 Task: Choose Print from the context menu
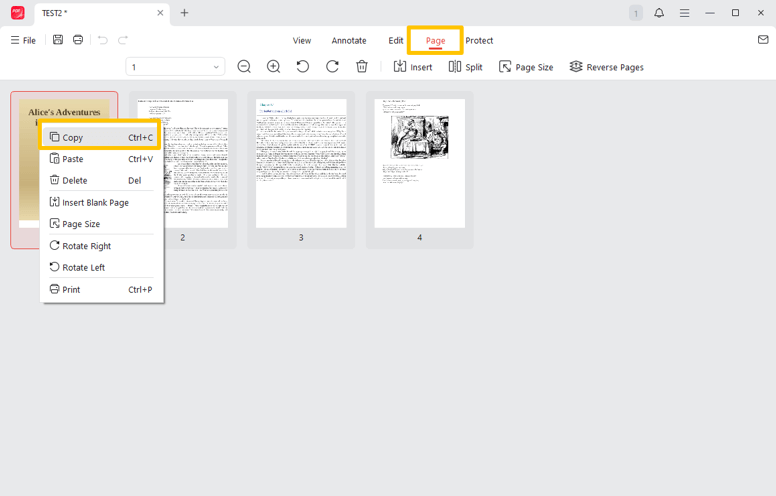(x=101, y=290)
